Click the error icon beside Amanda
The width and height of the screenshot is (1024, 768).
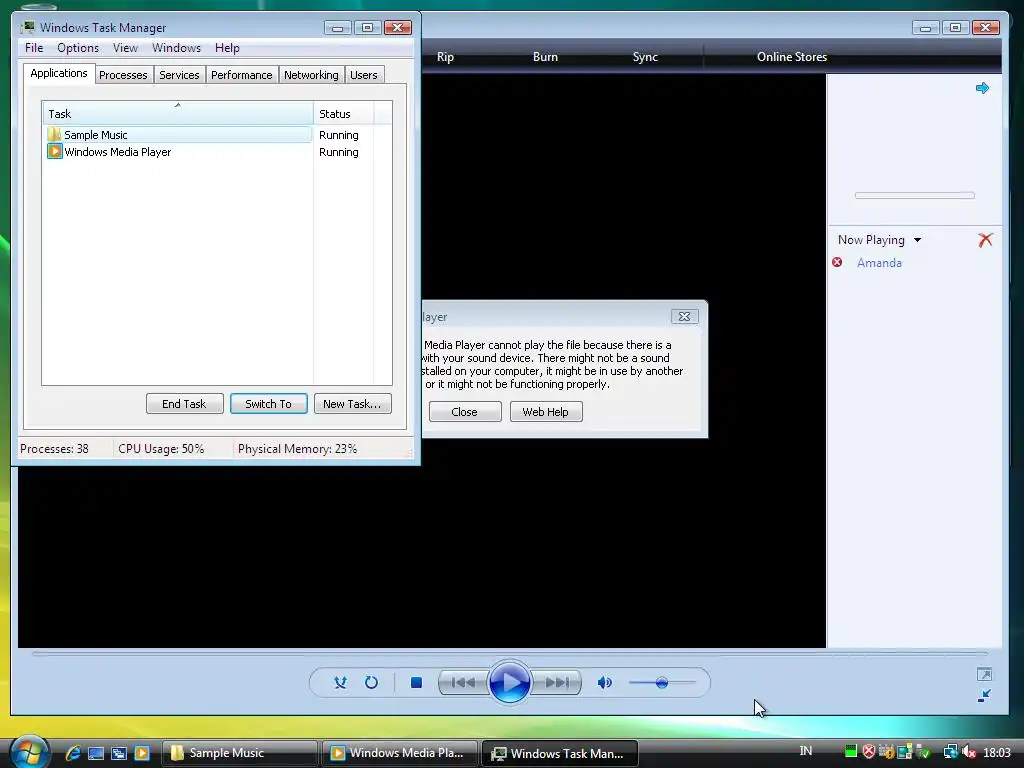click(837, 263)
